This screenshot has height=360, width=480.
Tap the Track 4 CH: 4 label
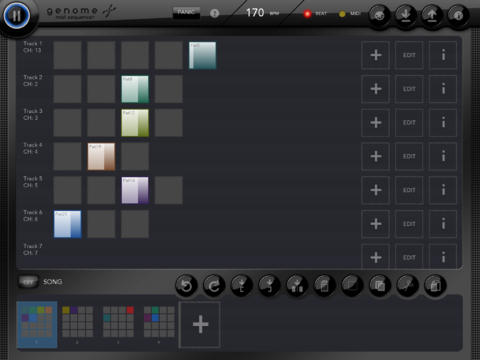pyautogui.click(x=32, y=148)
